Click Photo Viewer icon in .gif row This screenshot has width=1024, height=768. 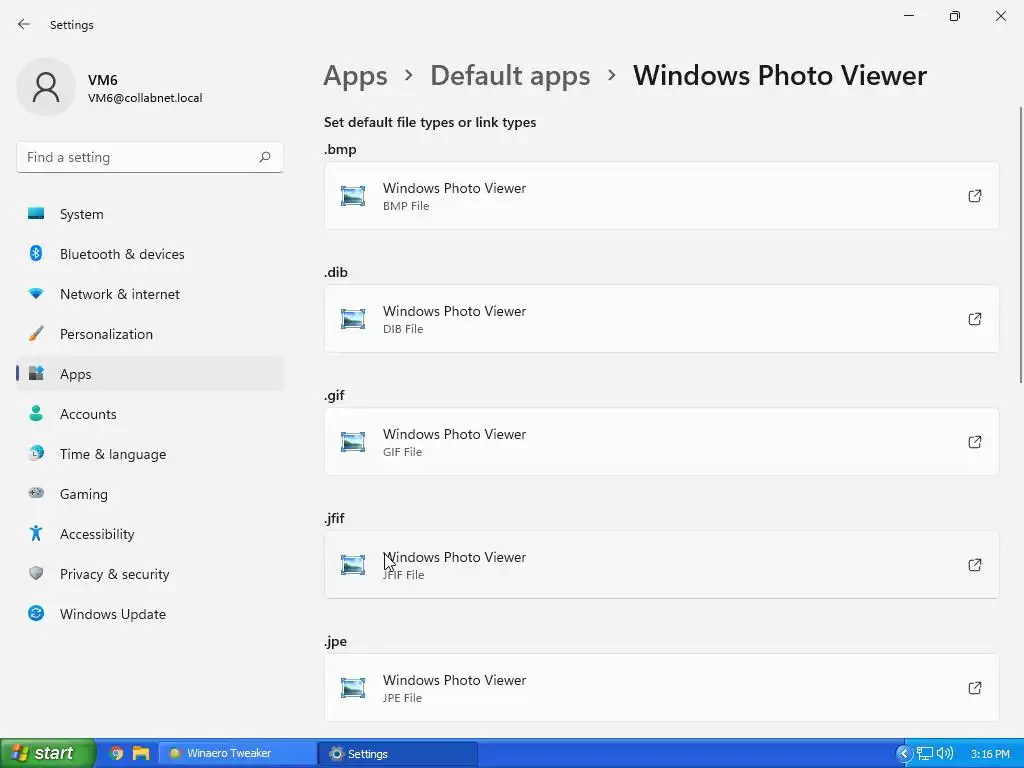353,442
